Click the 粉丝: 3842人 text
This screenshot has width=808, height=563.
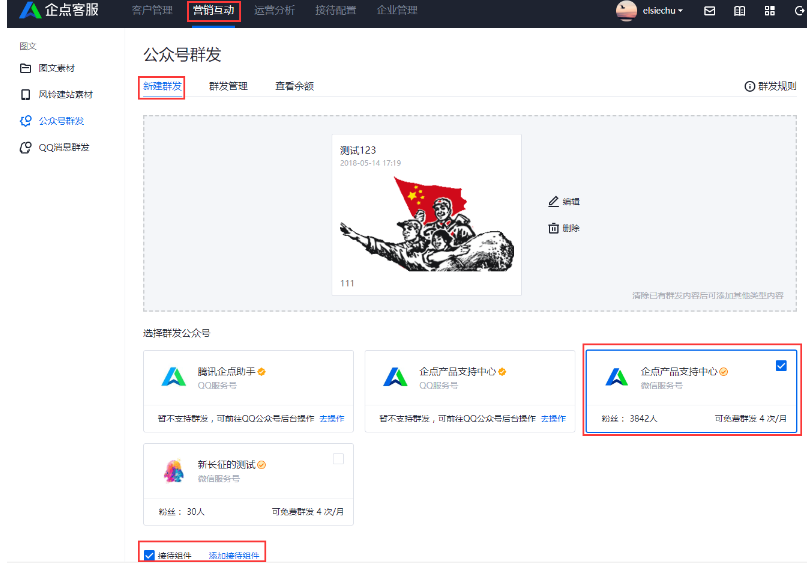[629, 419]
